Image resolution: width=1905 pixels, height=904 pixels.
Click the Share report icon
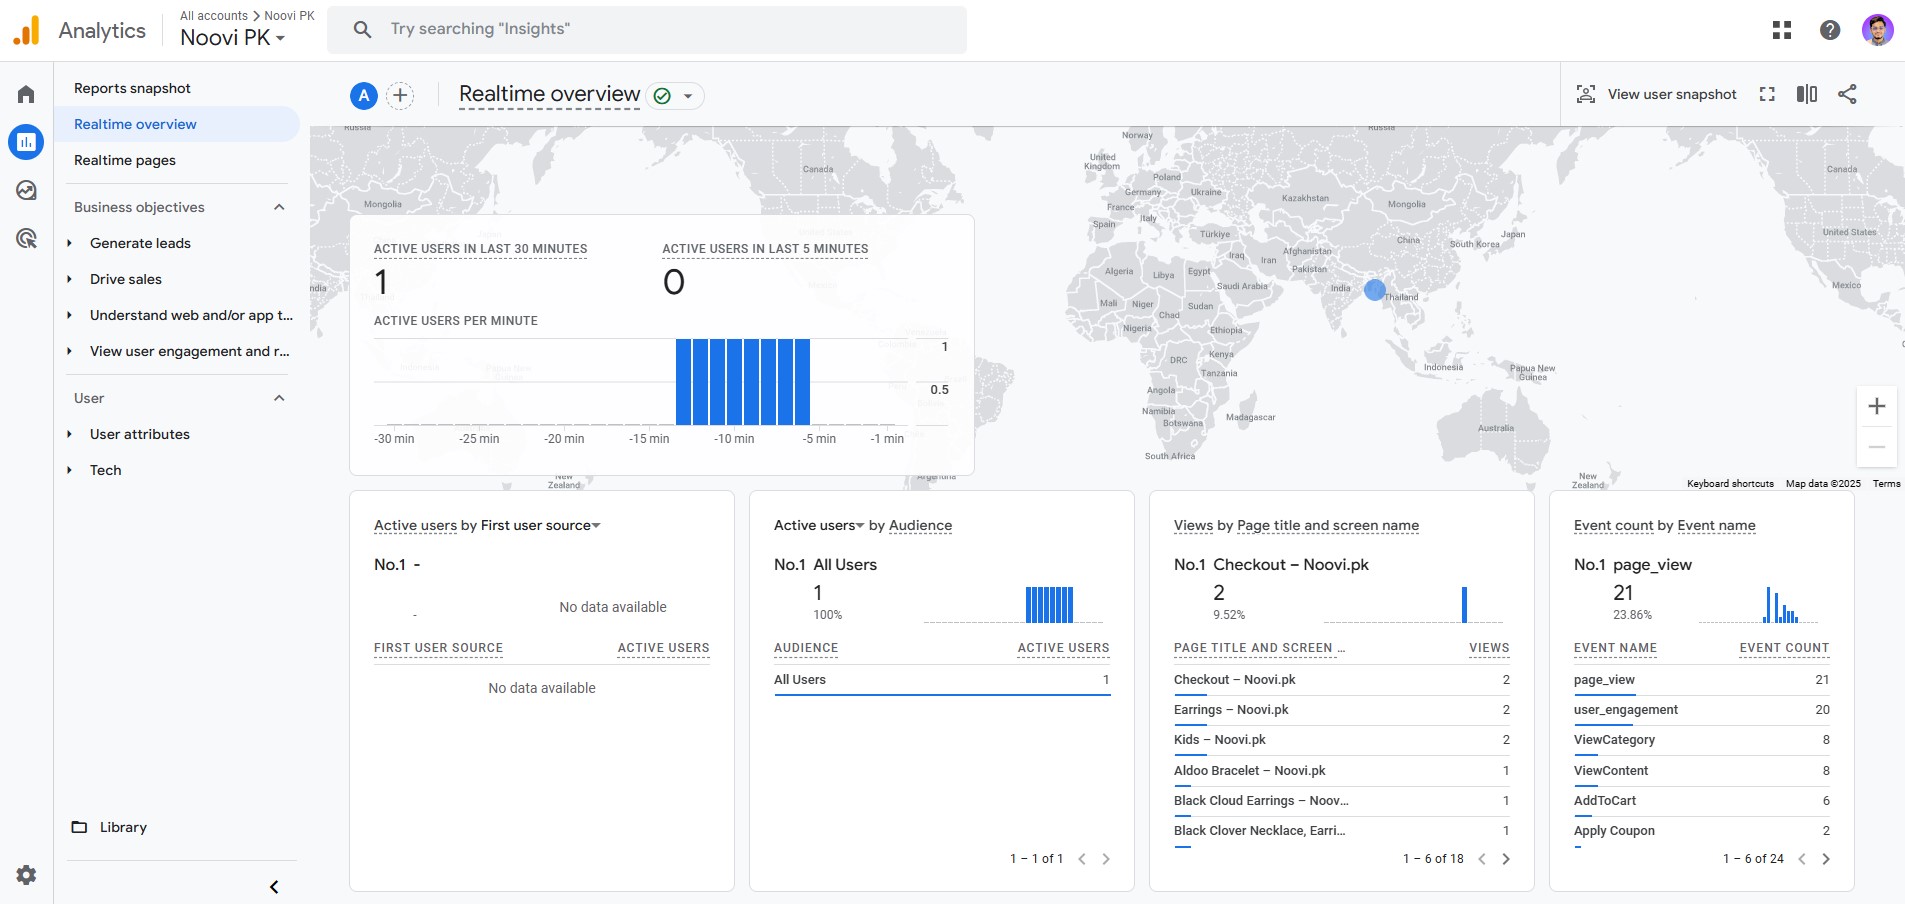[1847, 94]
